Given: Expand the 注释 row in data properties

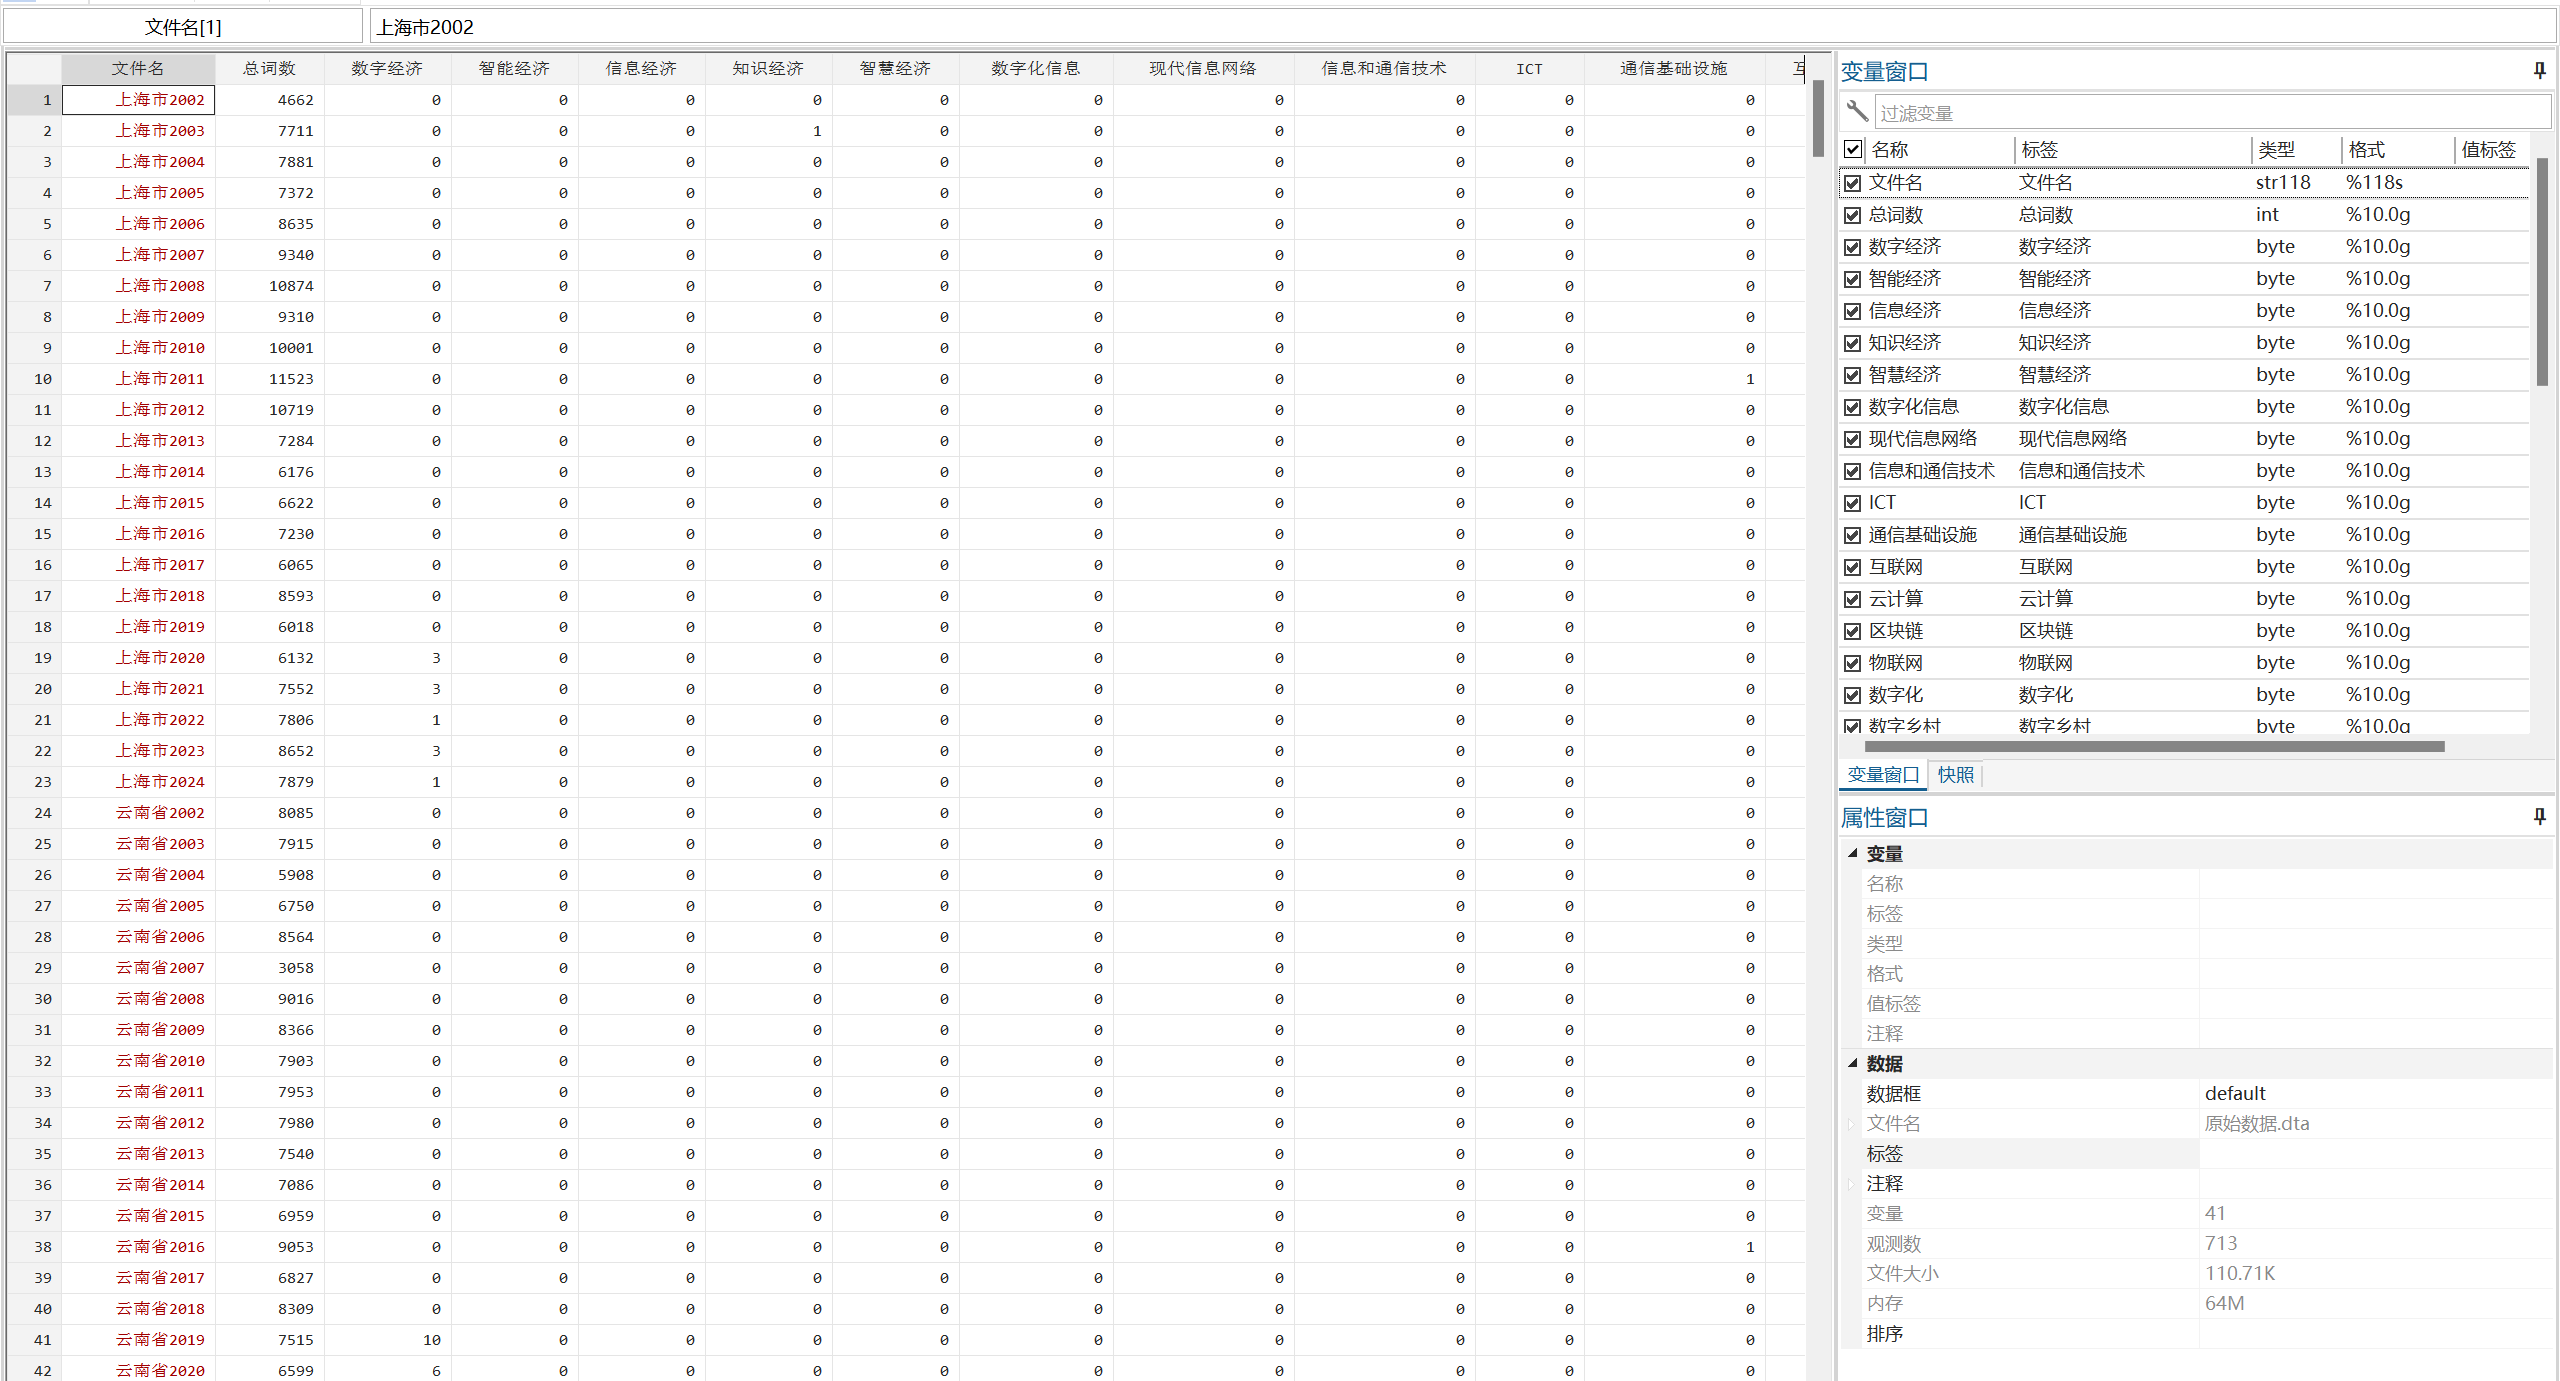Looking at the screenshot, I should click(x=1852, y=1184).
